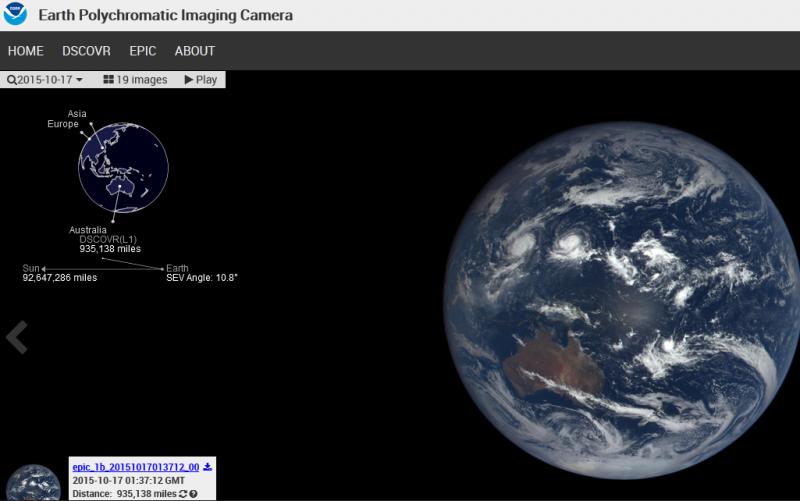The width and height of the screenshot is (800, 501).
Task: Open the epic_1b_20151017013712_00 image link
Action: (x=136, y=467)
